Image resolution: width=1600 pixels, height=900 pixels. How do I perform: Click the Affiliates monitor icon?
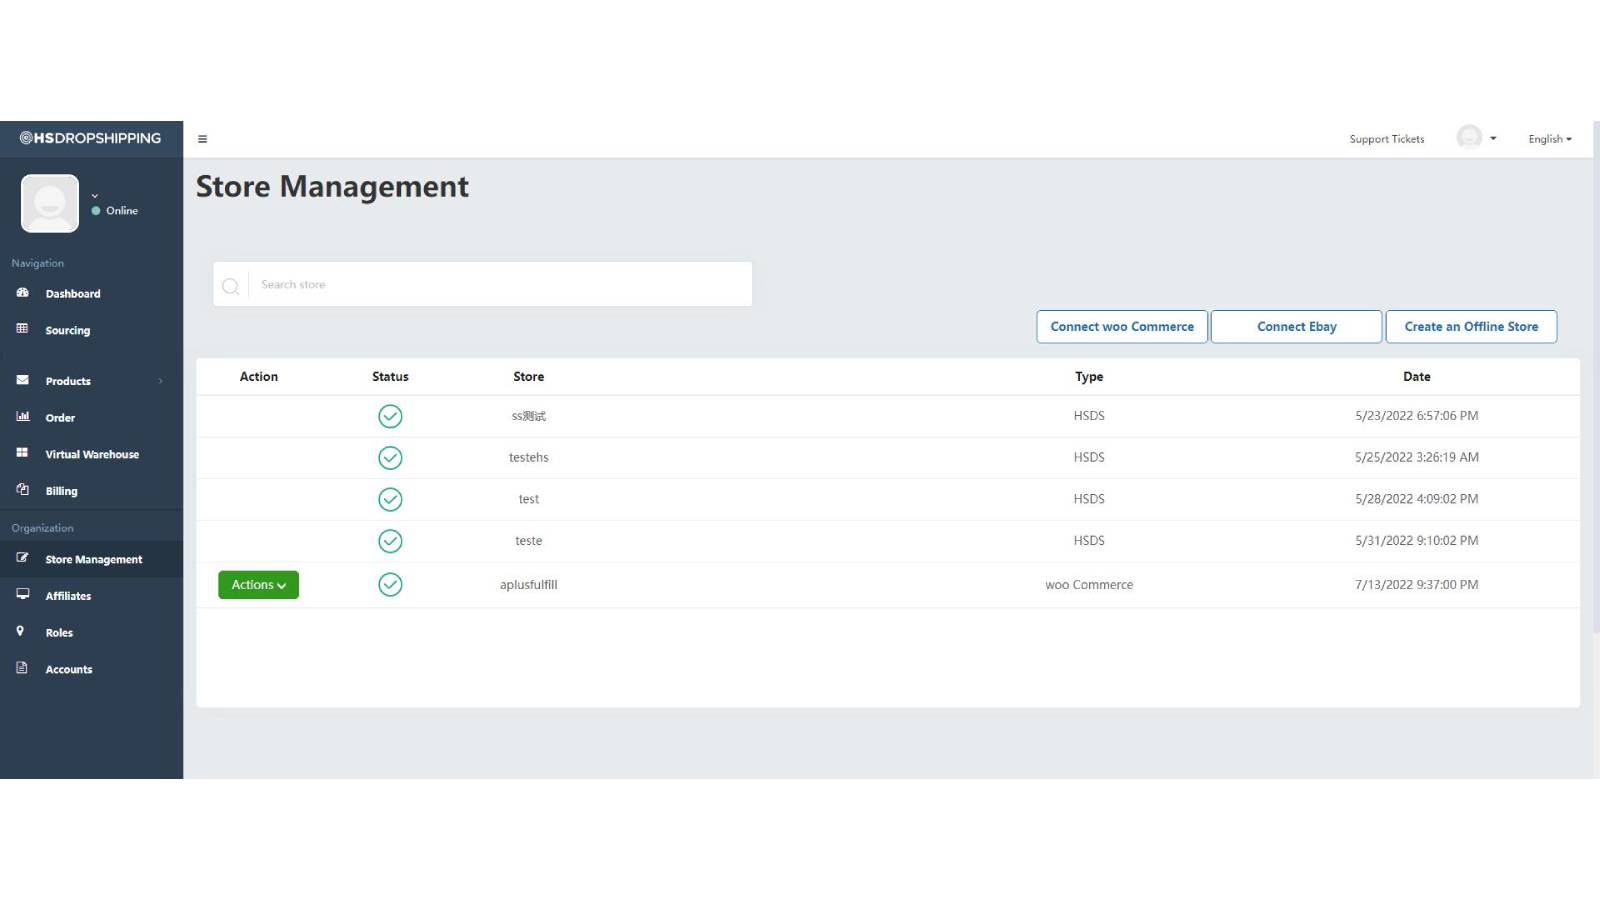(x=22, y=594)
